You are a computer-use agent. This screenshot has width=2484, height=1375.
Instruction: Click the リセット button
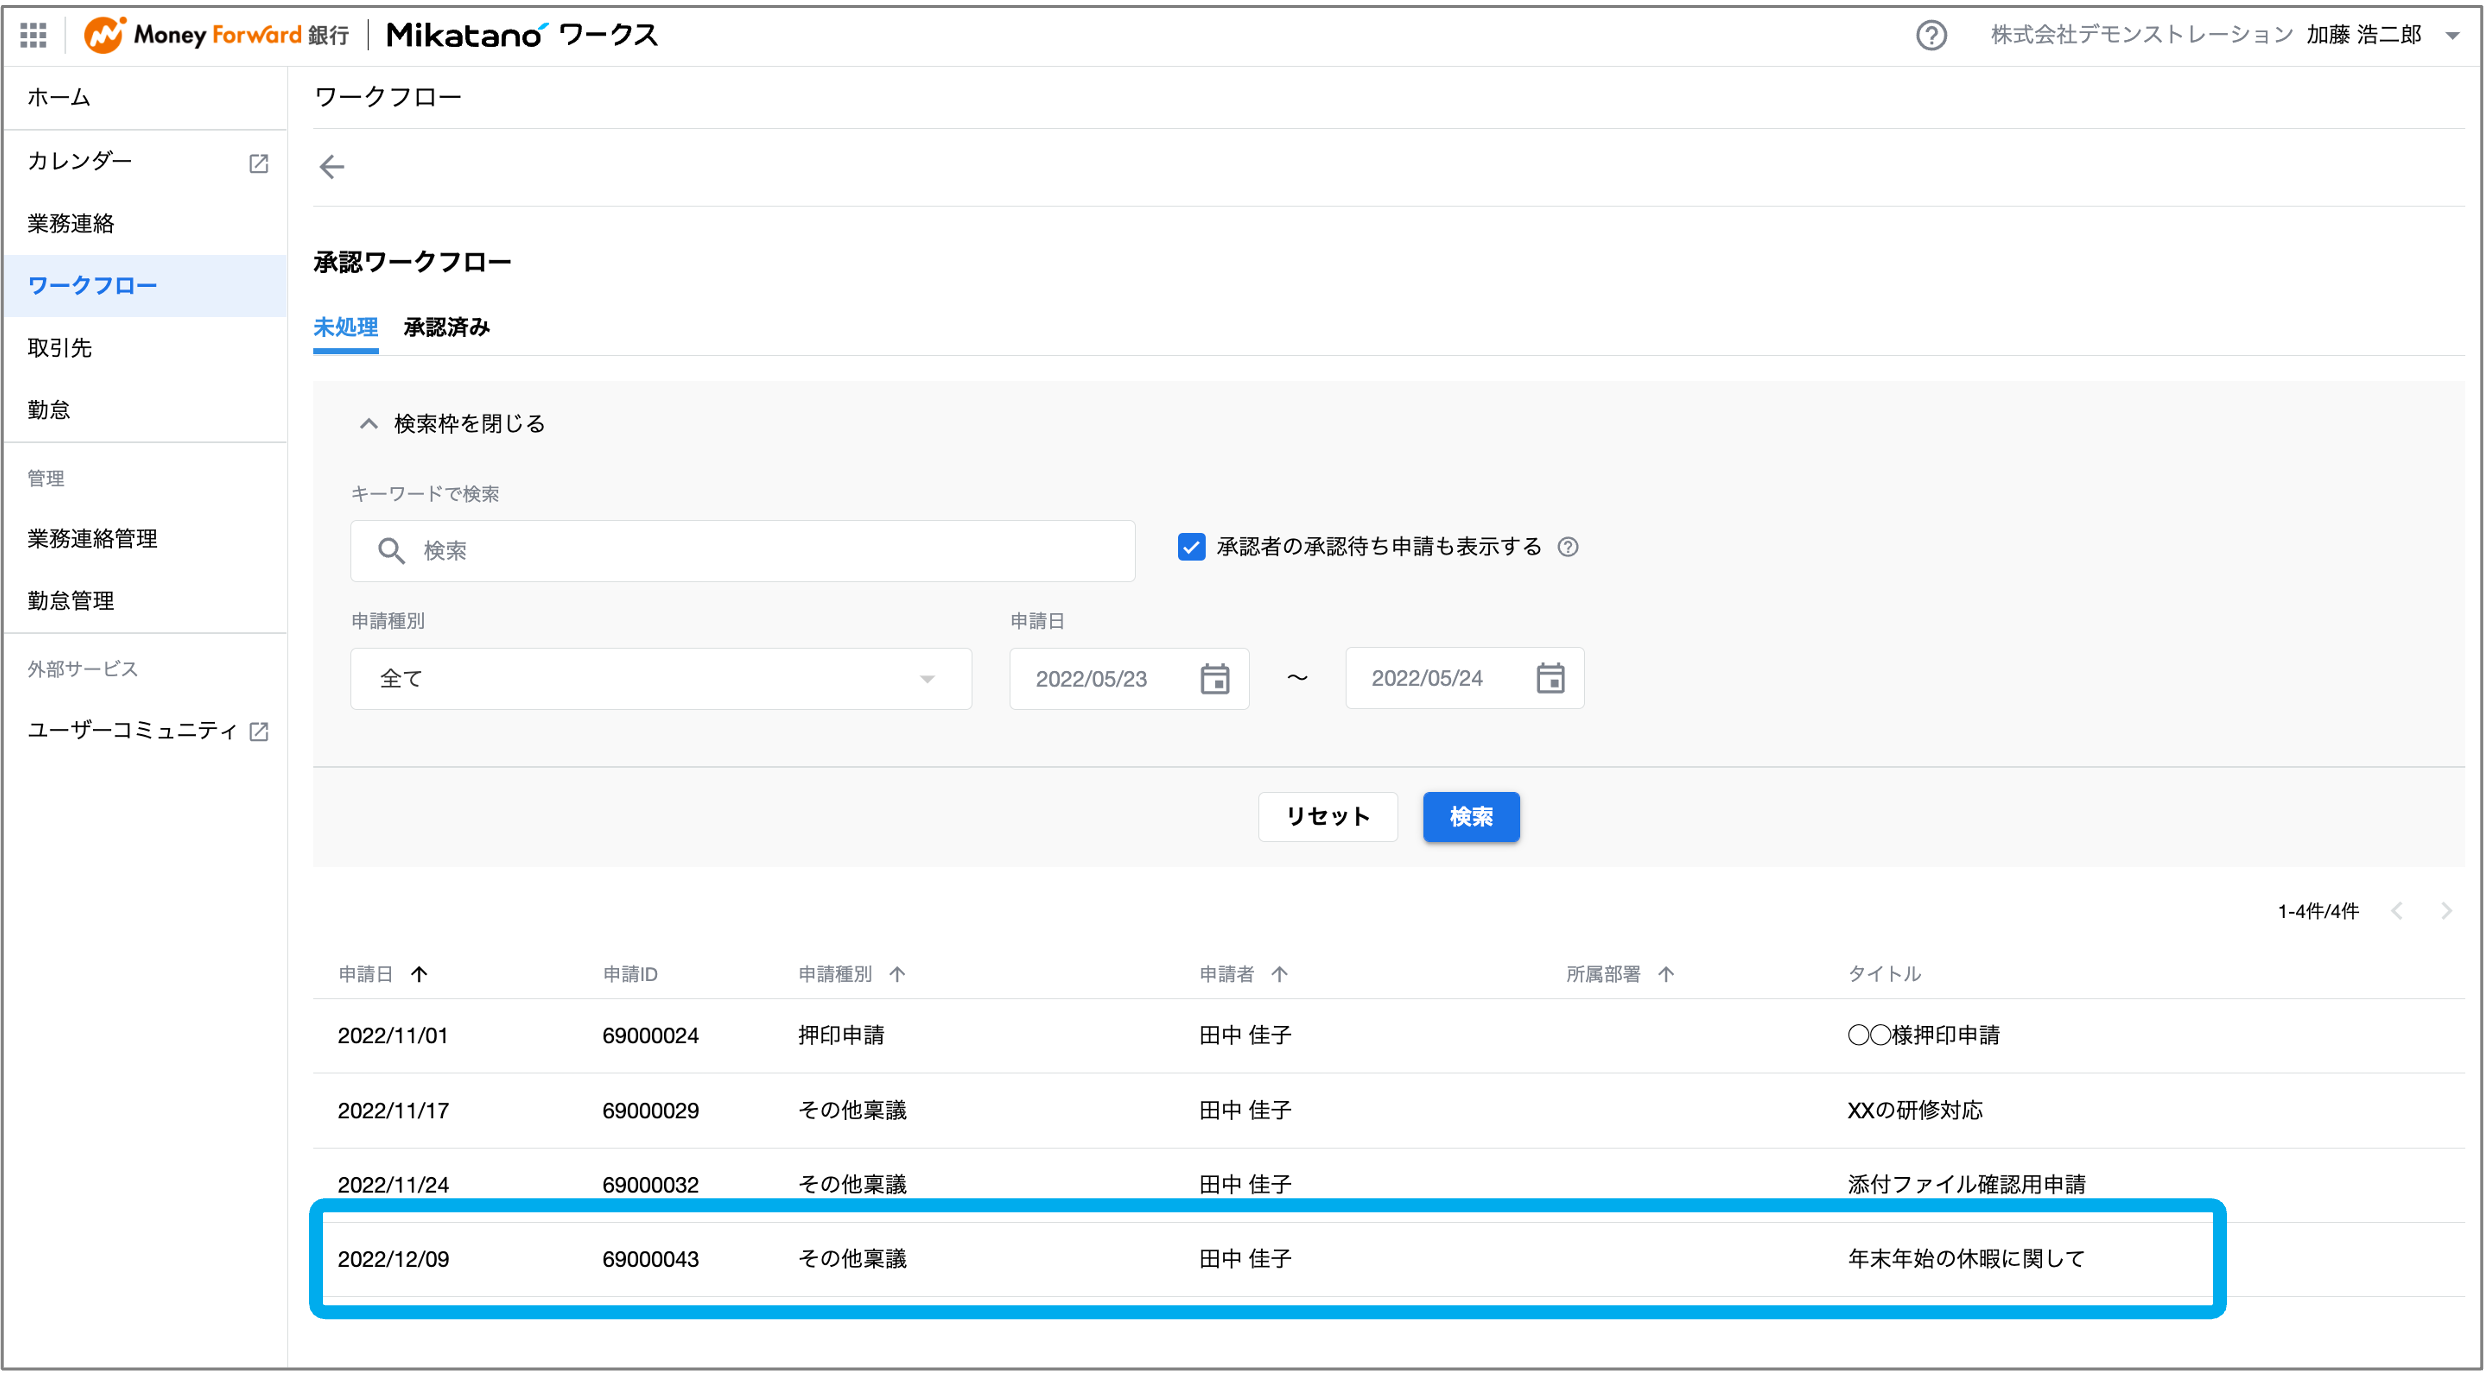[x=1327, y=817]
